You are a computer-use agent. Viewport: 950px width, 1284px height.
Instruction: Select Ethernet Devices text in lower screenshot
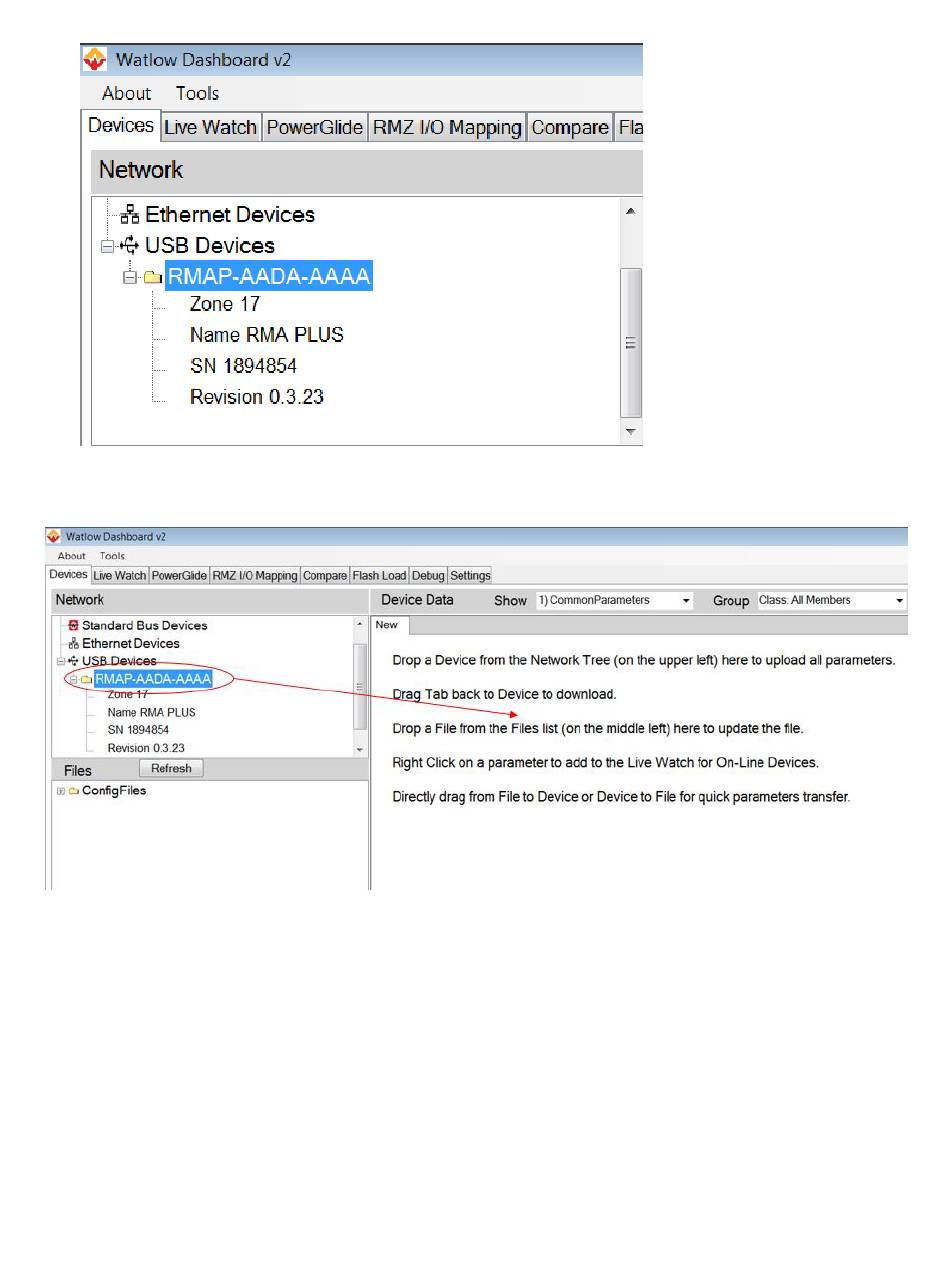point(131,643)
